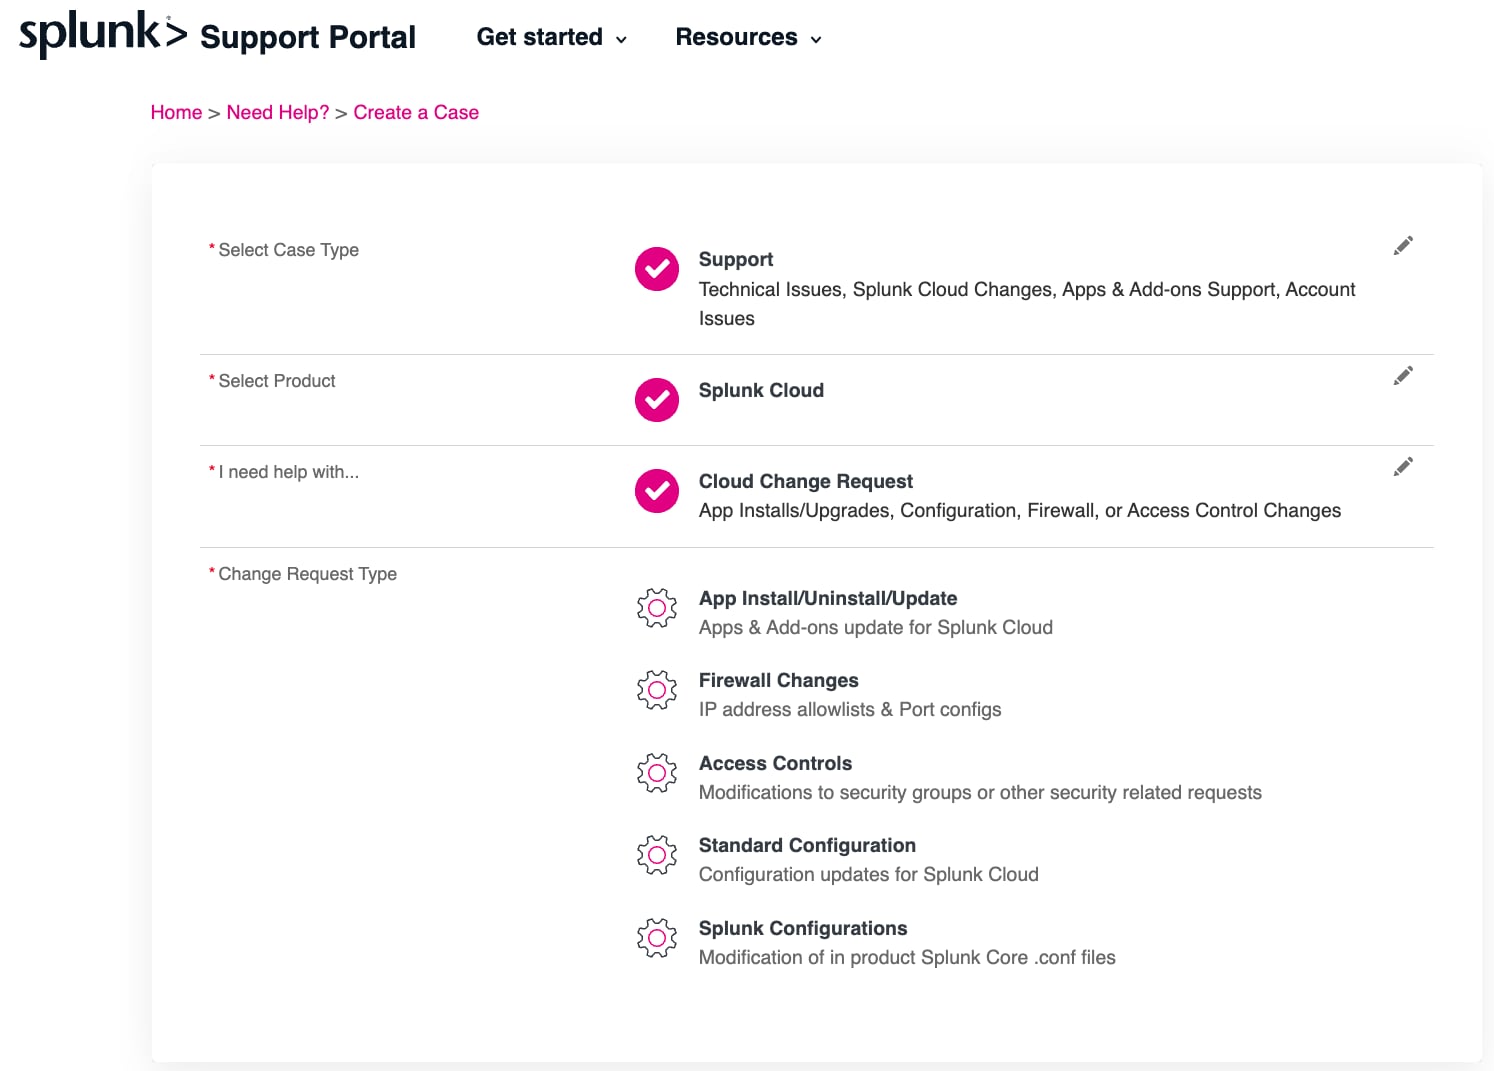Select Standard Configuration change type
The image size is (1494, 1071).
tap(807, 845)
